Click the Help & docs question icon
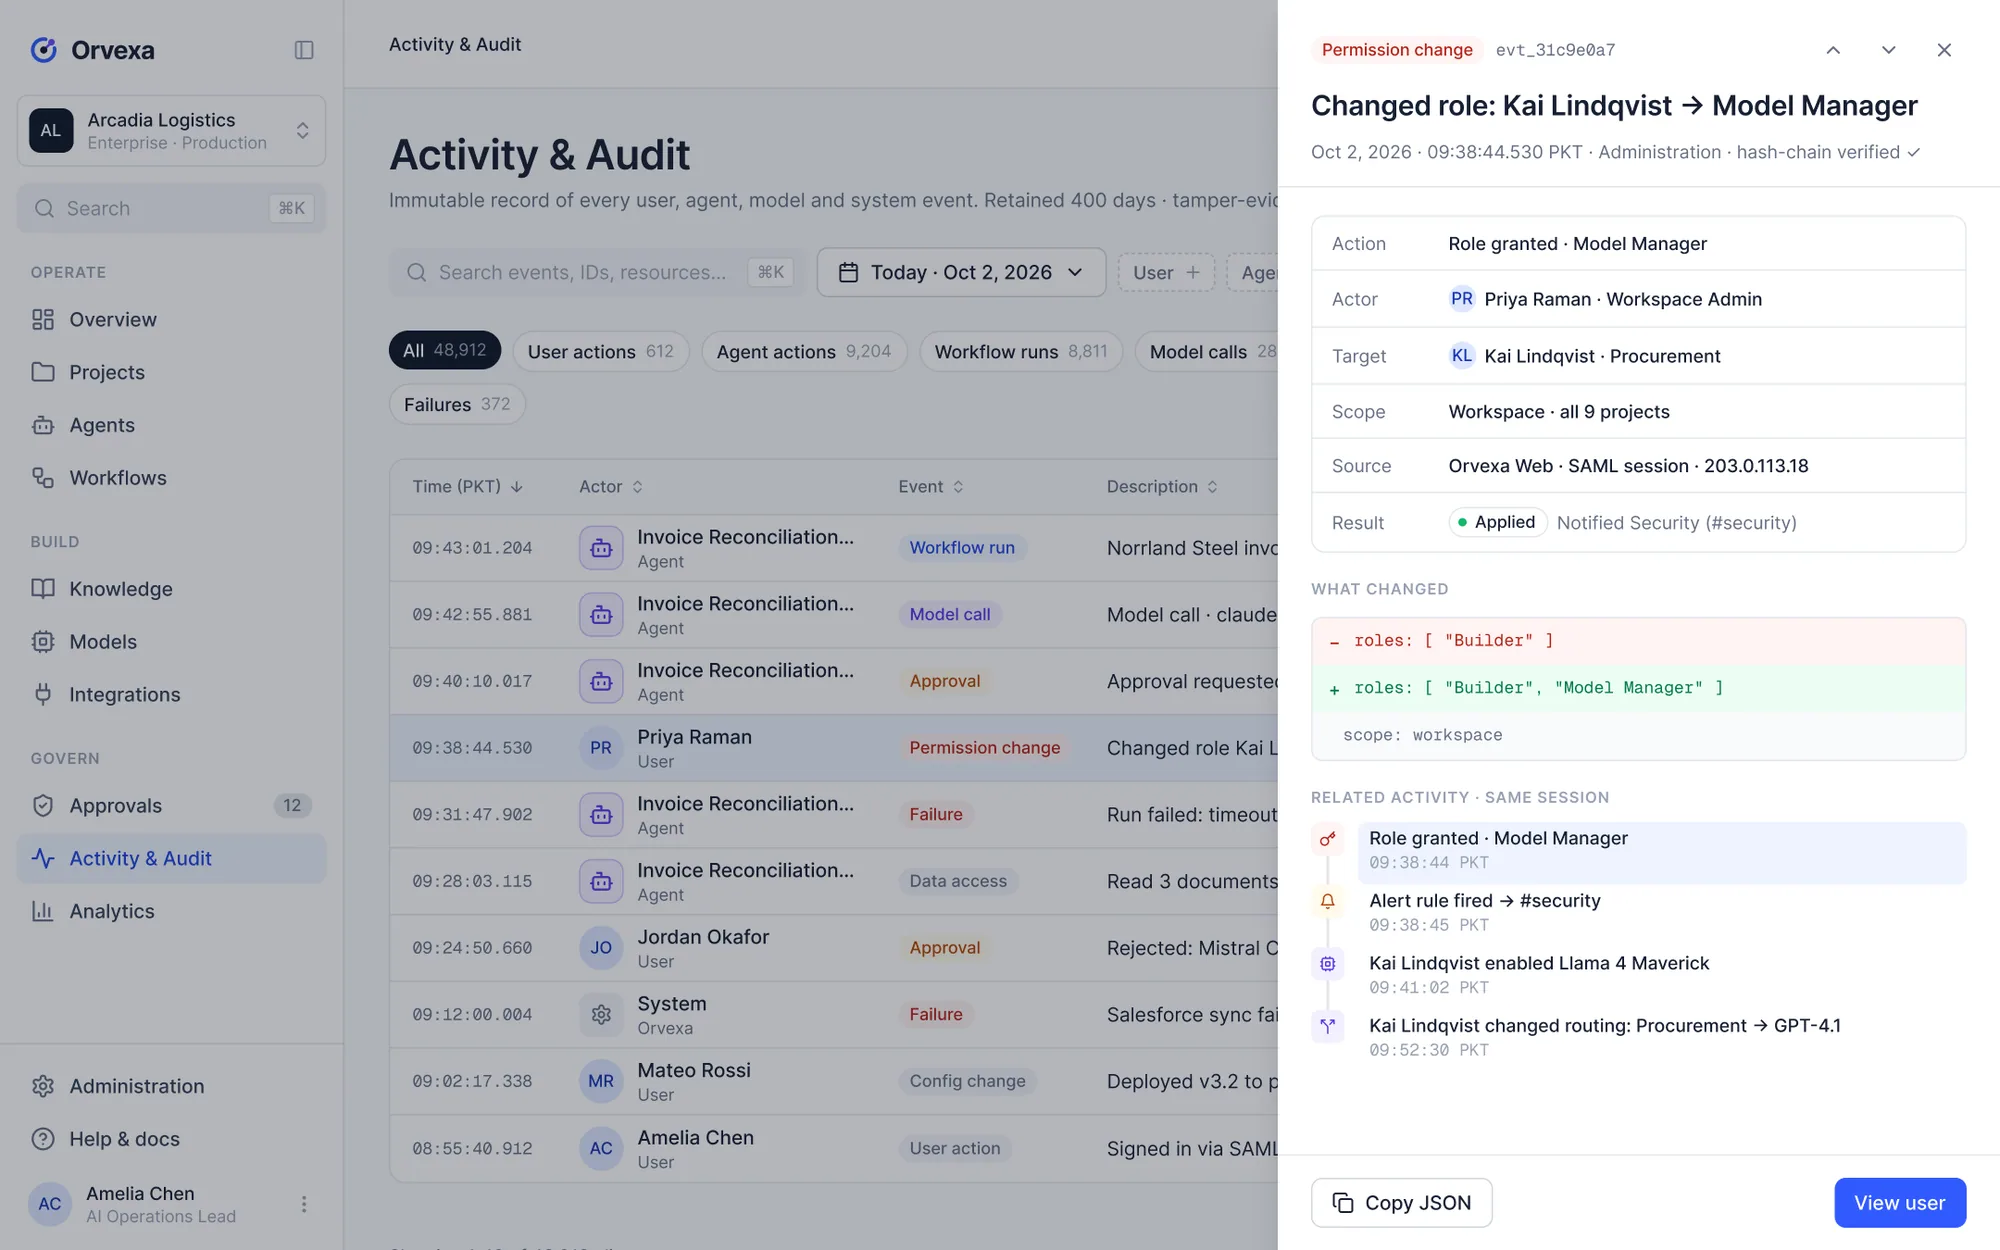This screenshot has width=2000, height=1250. pos(43,1139)
